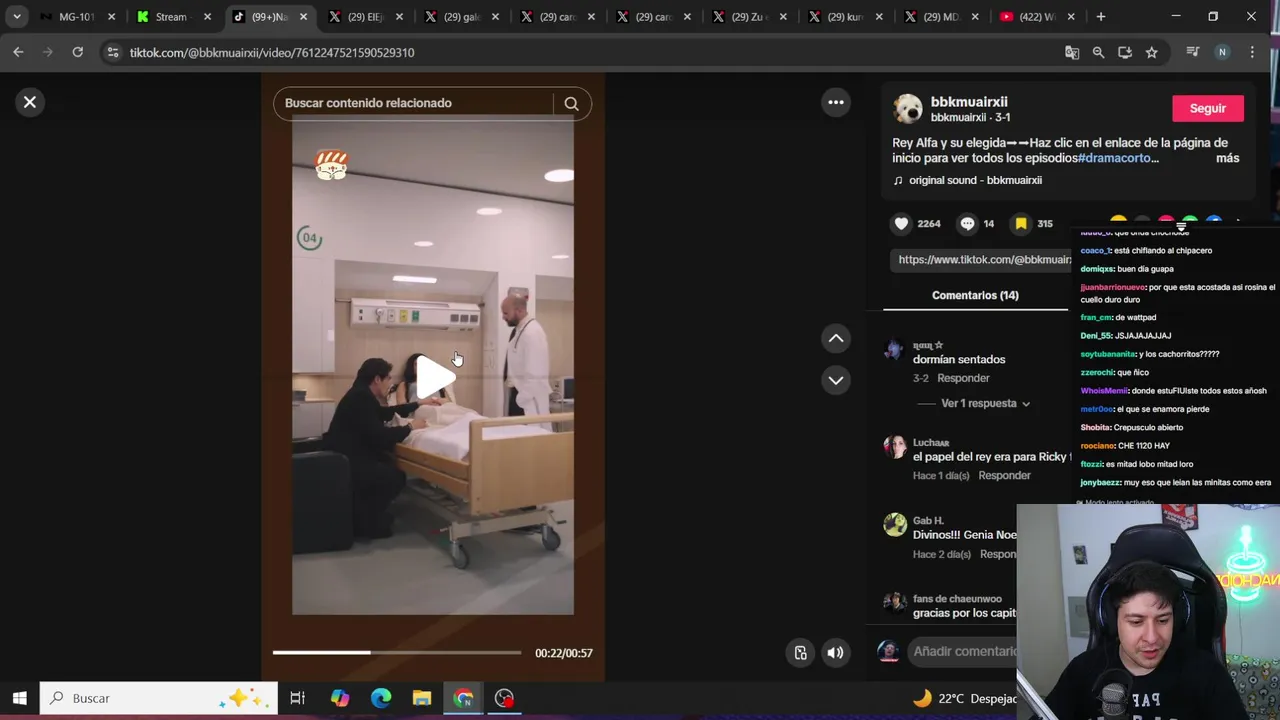
Task: Launch Copilot from the taskbar
Action: click(340, 698)
